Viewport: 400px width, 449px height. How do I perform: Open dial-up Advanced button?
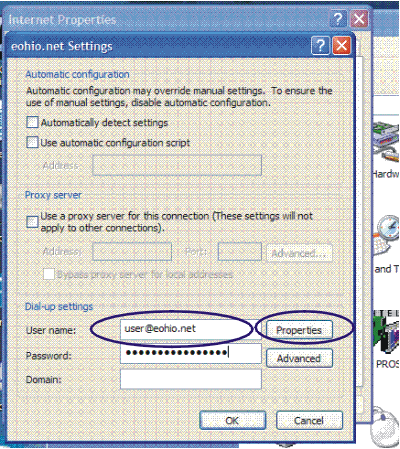299,358
